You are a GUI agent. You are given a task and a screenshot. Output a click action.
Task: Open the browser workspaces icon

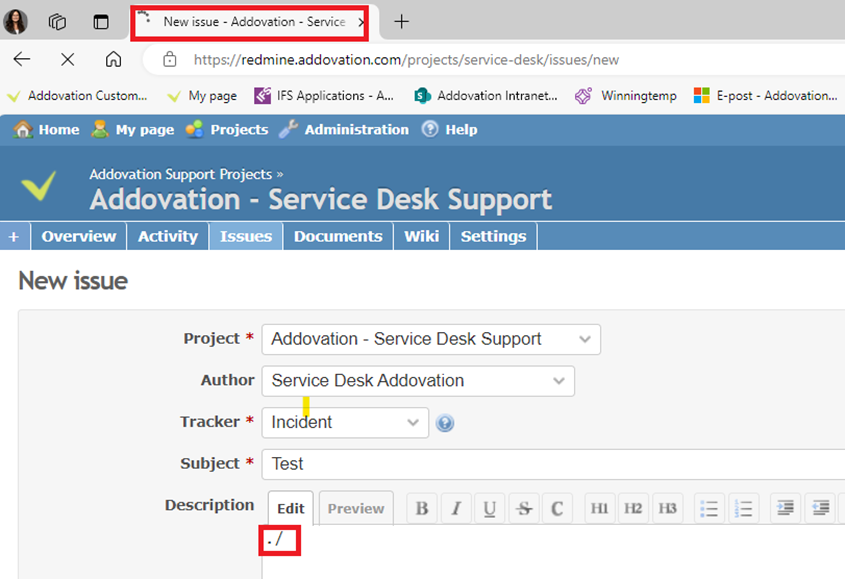coord(57,22)
